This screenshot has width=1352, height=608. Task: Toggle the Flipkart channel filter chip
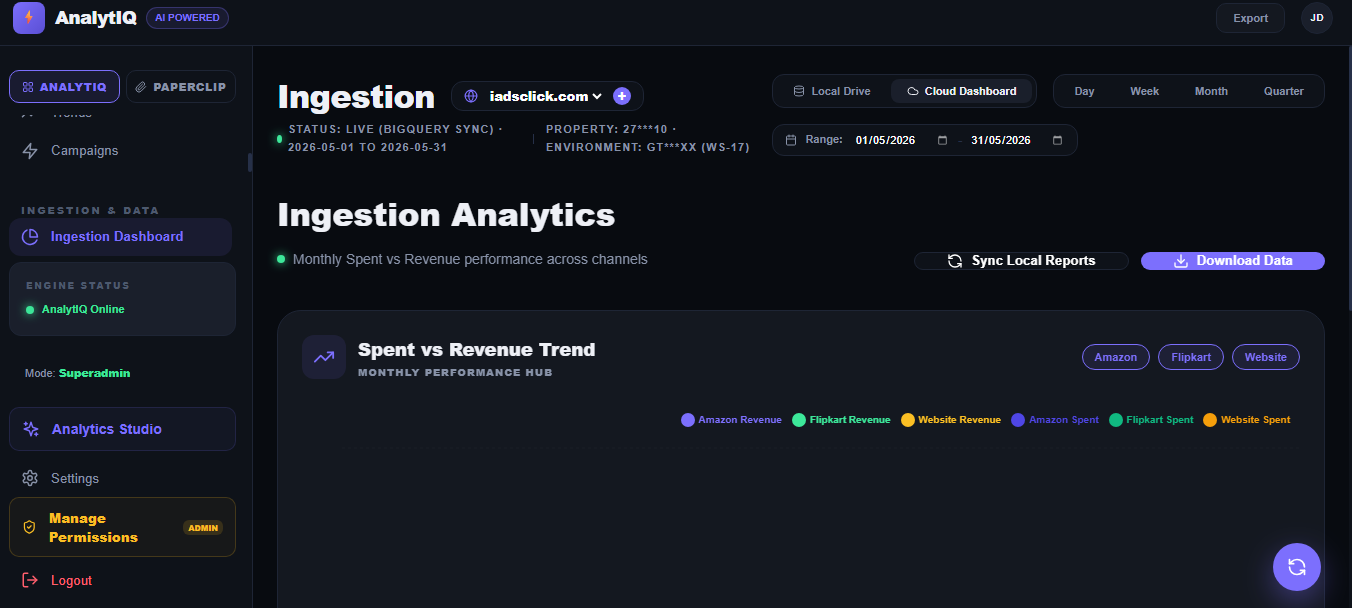pyautogui.click(x=1190, y=357)
